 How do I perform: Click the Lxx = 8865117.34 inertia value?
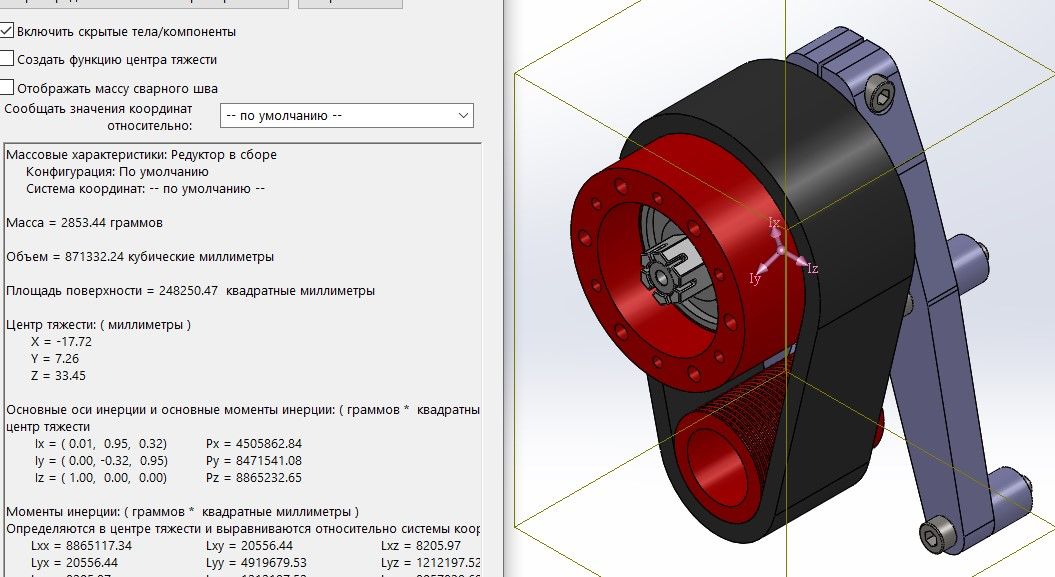coord(82,546)
